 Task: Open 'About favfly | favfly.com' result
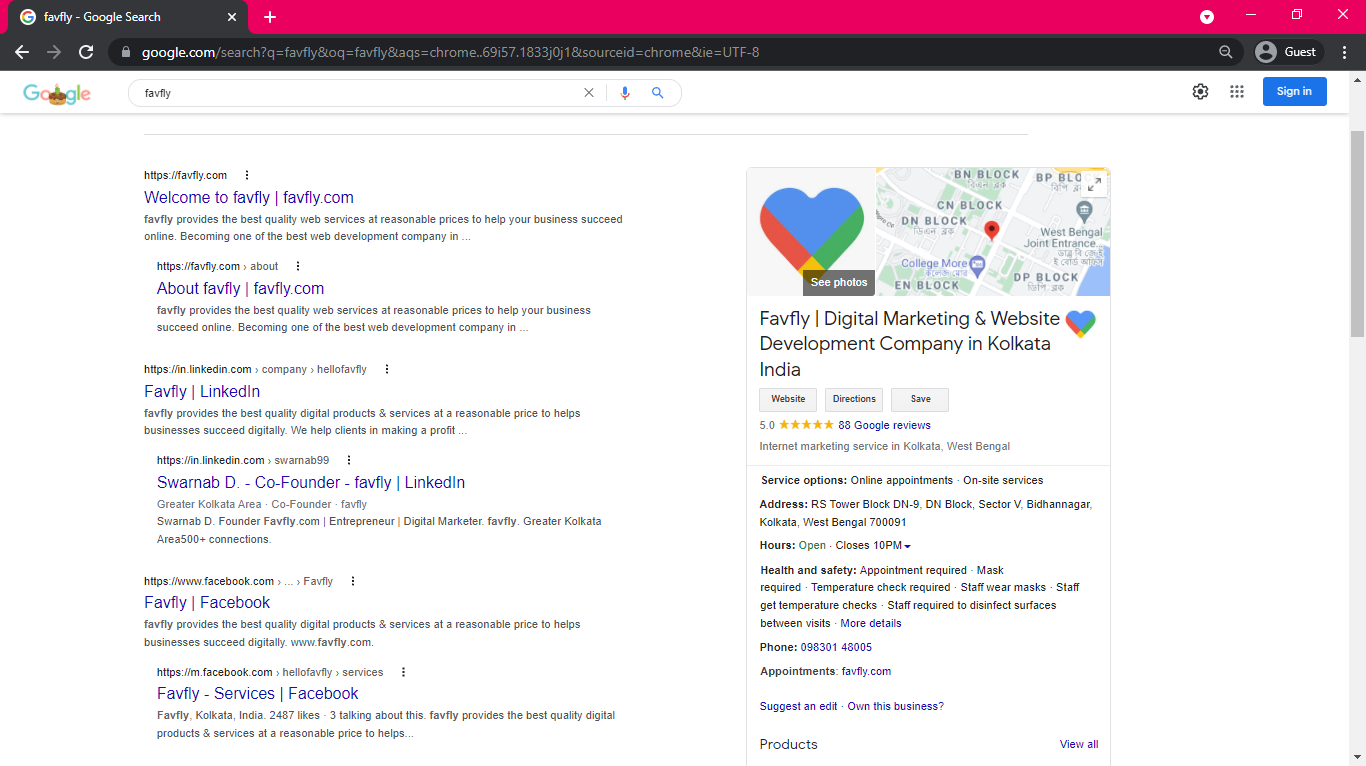click(x=240, y=289)
